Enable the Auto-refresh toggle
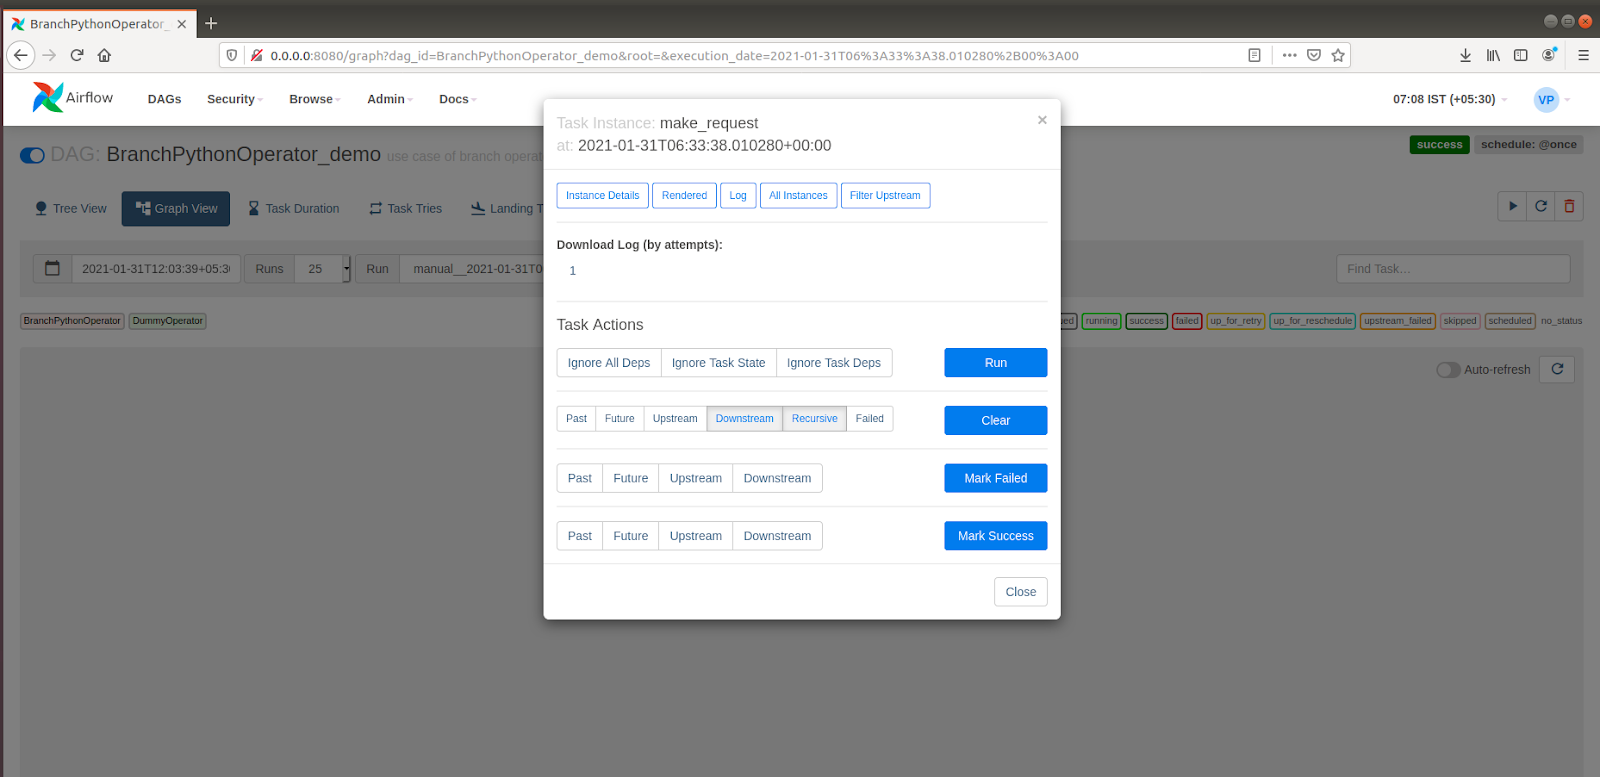1600x777 pixels. [1447, 370]
